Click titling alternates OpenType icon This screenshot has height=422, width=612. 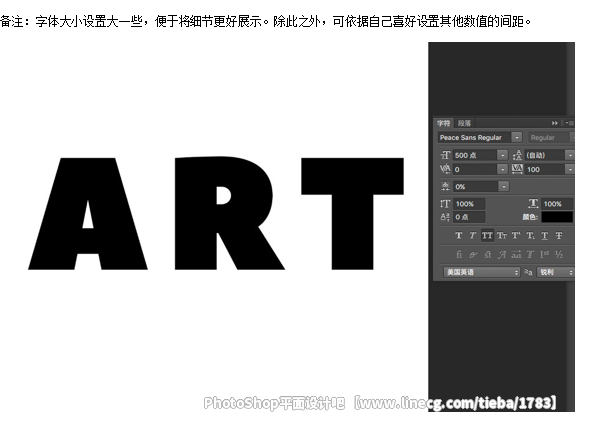(x=530, y=255)
